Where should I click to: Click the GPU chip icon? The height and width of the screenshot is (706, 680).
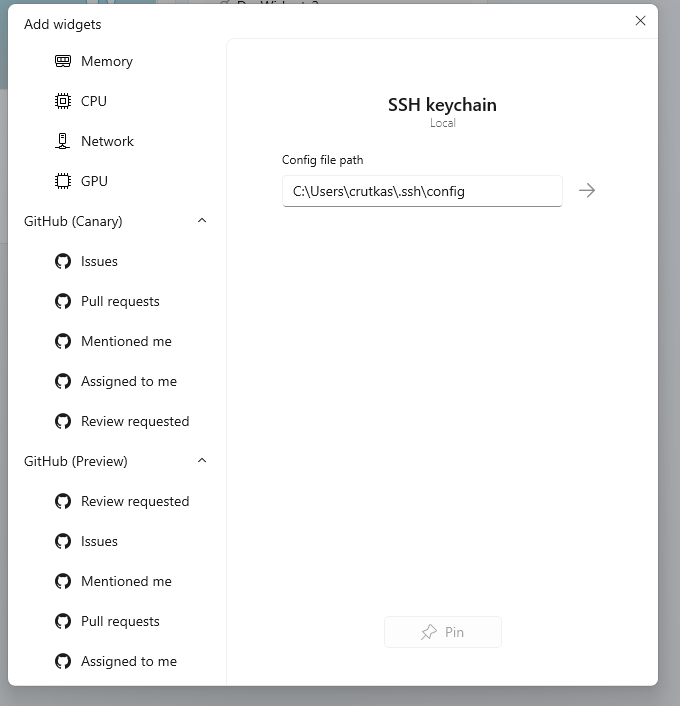pyautogui.click(x=63, y=181)
